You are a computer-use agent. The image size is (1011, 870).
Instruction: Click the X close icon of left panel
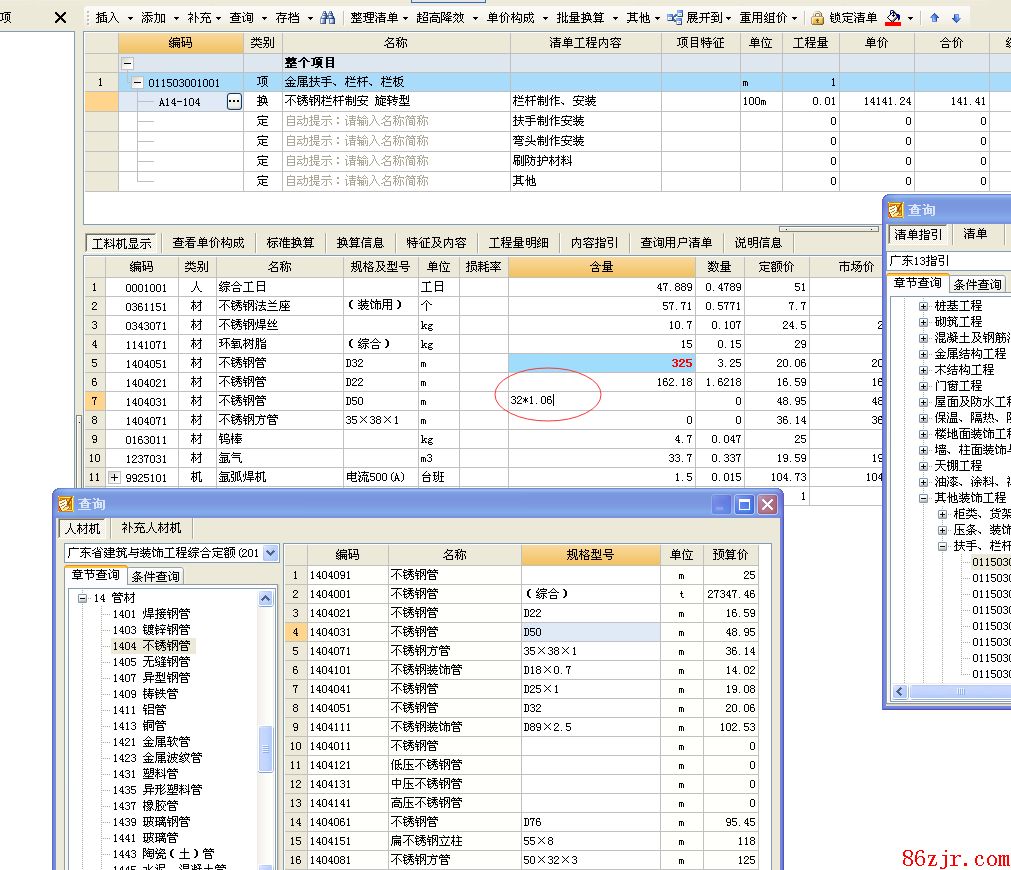pos(60,17)
